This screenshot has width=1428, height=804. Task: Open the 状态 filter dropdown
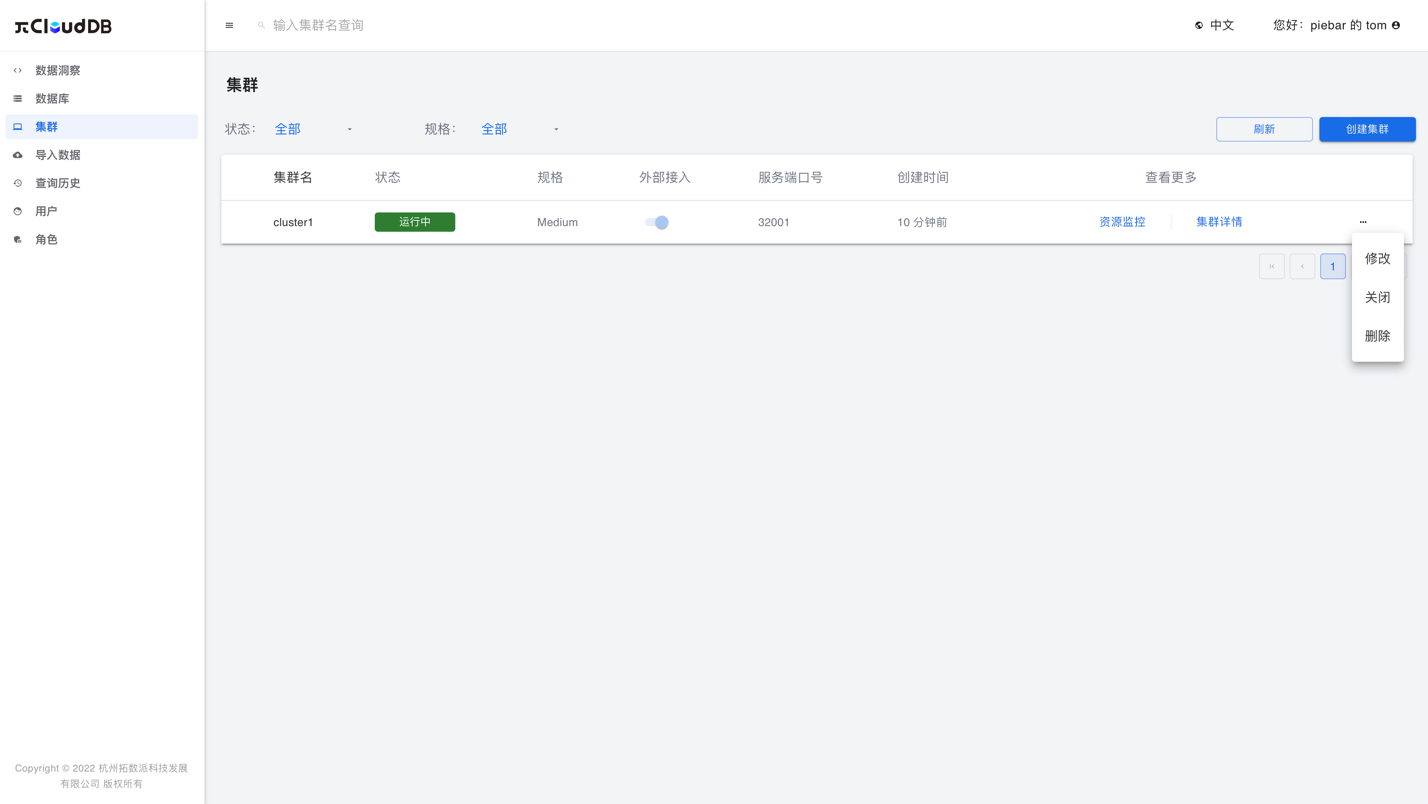tap(313, 129)
